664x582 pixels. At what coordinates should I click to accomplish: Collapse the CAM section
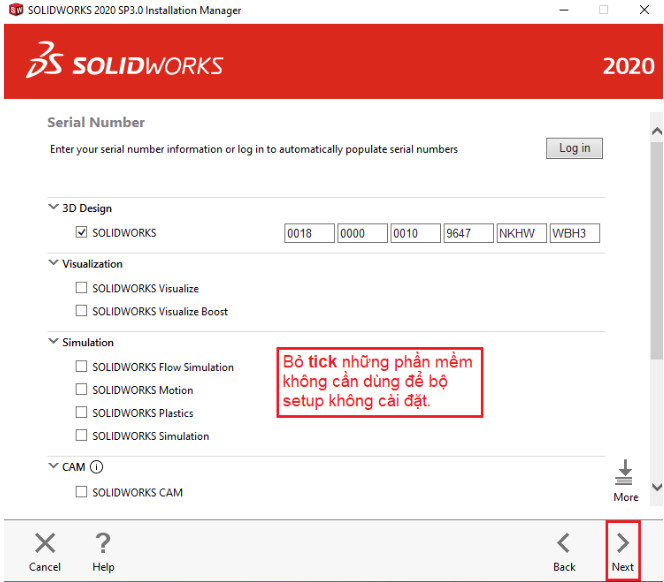coord(53,467)
